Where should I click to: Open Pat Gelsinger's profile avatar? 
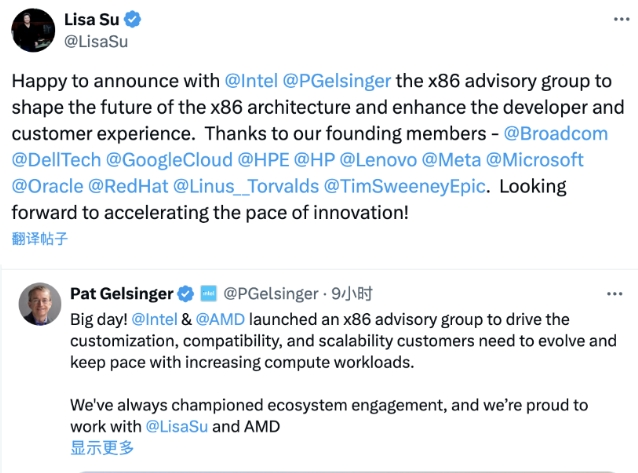tap(40, 304)
